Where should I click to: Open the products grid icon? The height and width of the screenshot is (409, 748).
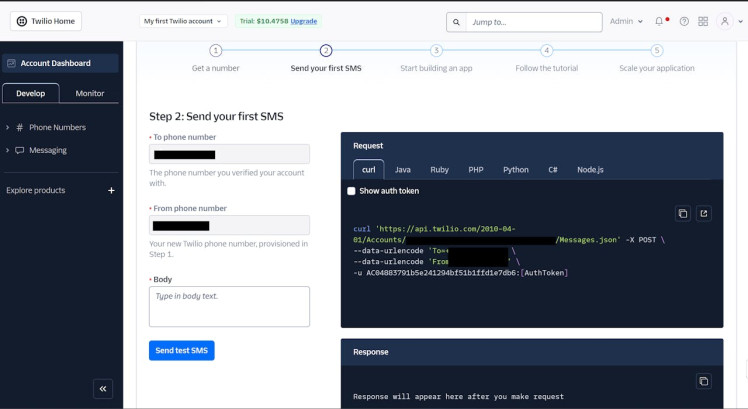pyautogui.click(x=703, y=21)
